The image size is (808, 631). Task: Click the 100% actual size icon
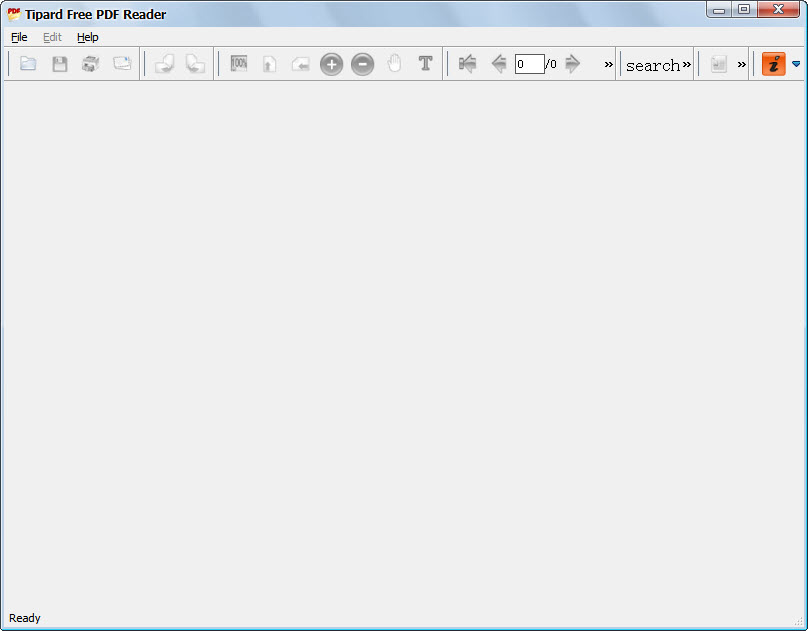point(239,64)
